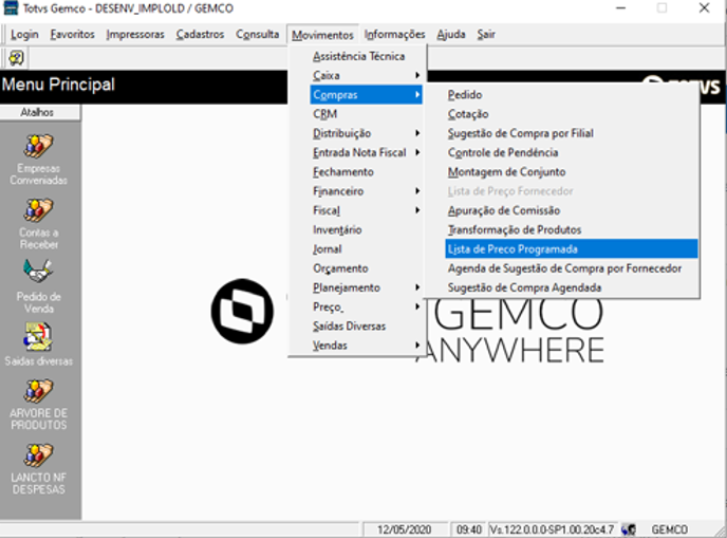Open the Favoritos menu
727x538 pixels.
pyautogui.click(x=72, y=34)
